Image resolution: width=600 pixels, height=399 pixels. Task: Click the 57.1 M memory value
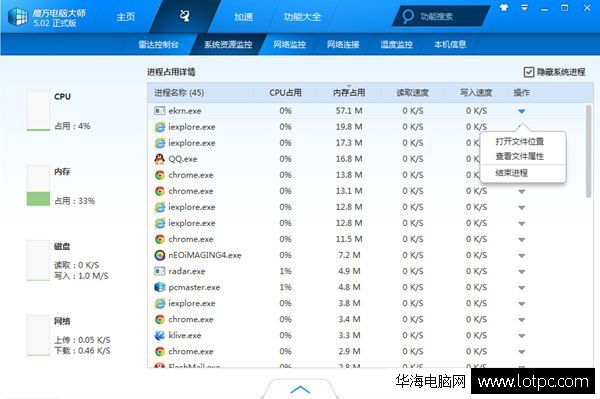[349, 111]
